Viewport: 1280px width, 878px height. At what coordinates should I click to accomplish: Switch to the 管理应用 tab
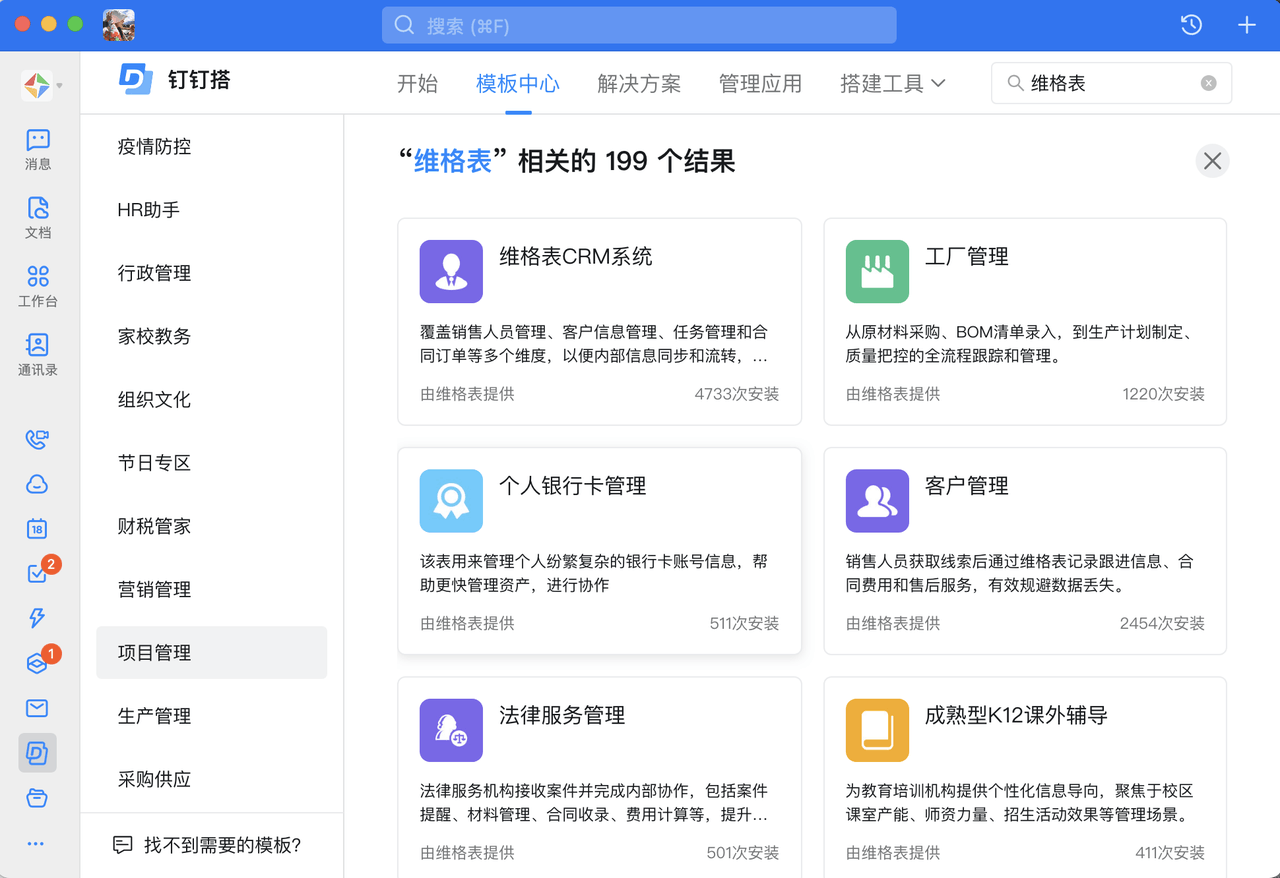[760, 84]
